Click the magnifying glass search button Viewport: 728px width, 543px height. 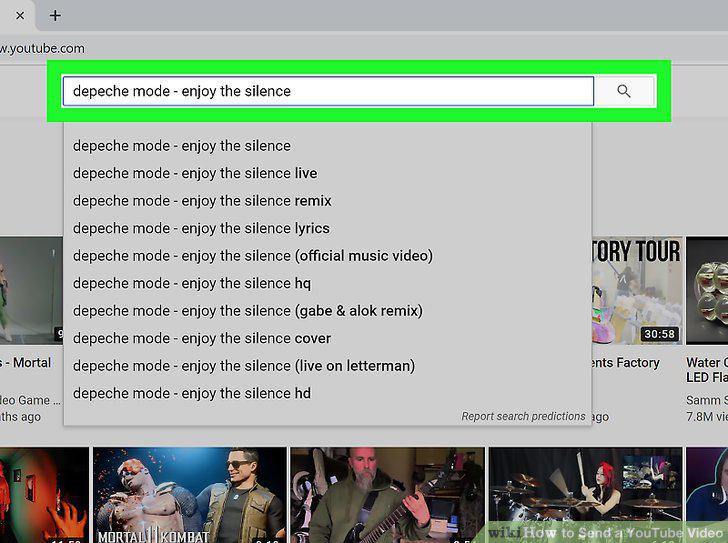pos(624,91)
